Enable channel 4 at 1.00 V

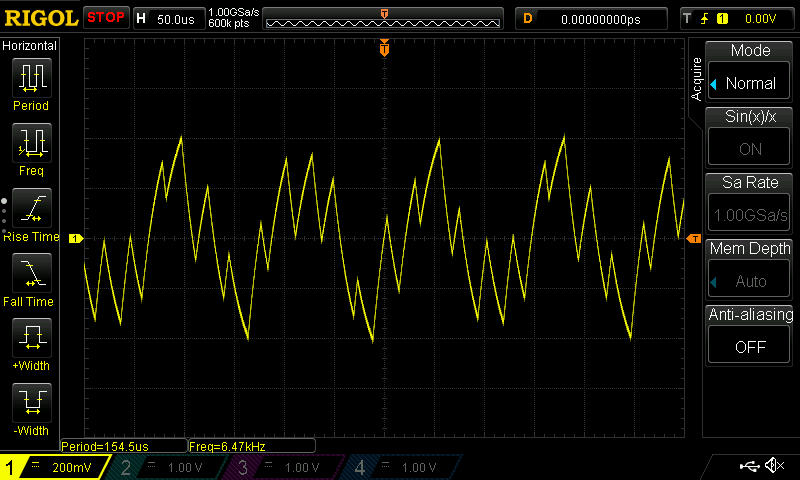click(x=403, y=467)
